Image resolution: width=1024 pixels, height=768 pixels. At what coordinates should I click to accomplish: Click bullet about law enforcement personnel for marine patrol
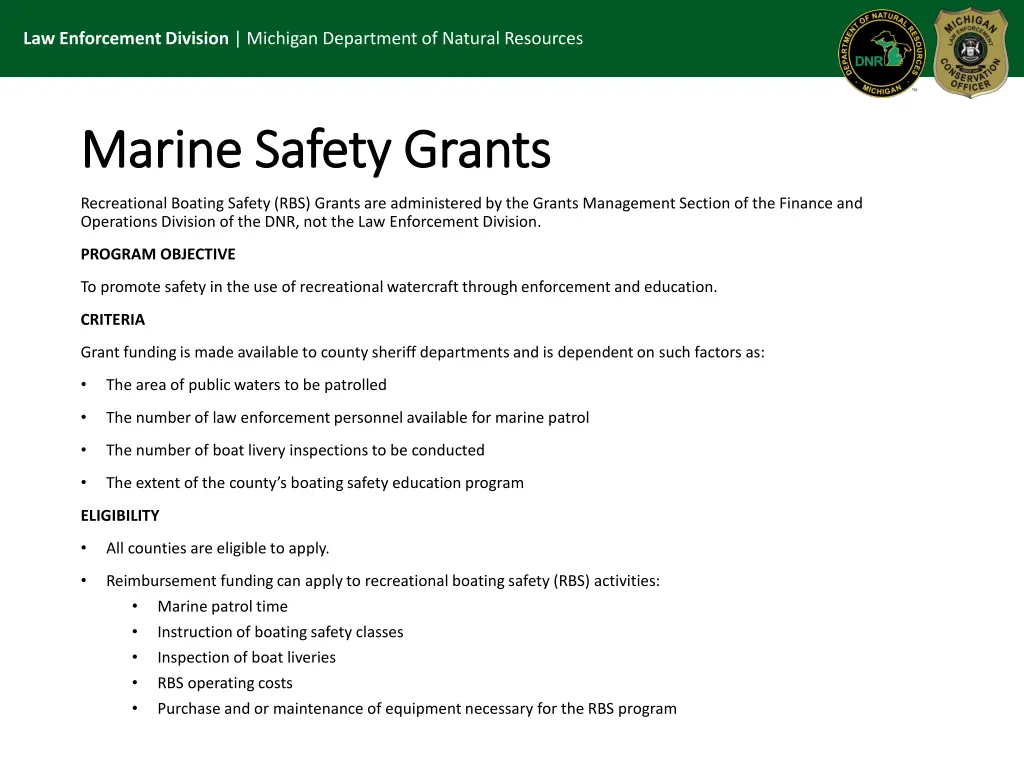347,417
